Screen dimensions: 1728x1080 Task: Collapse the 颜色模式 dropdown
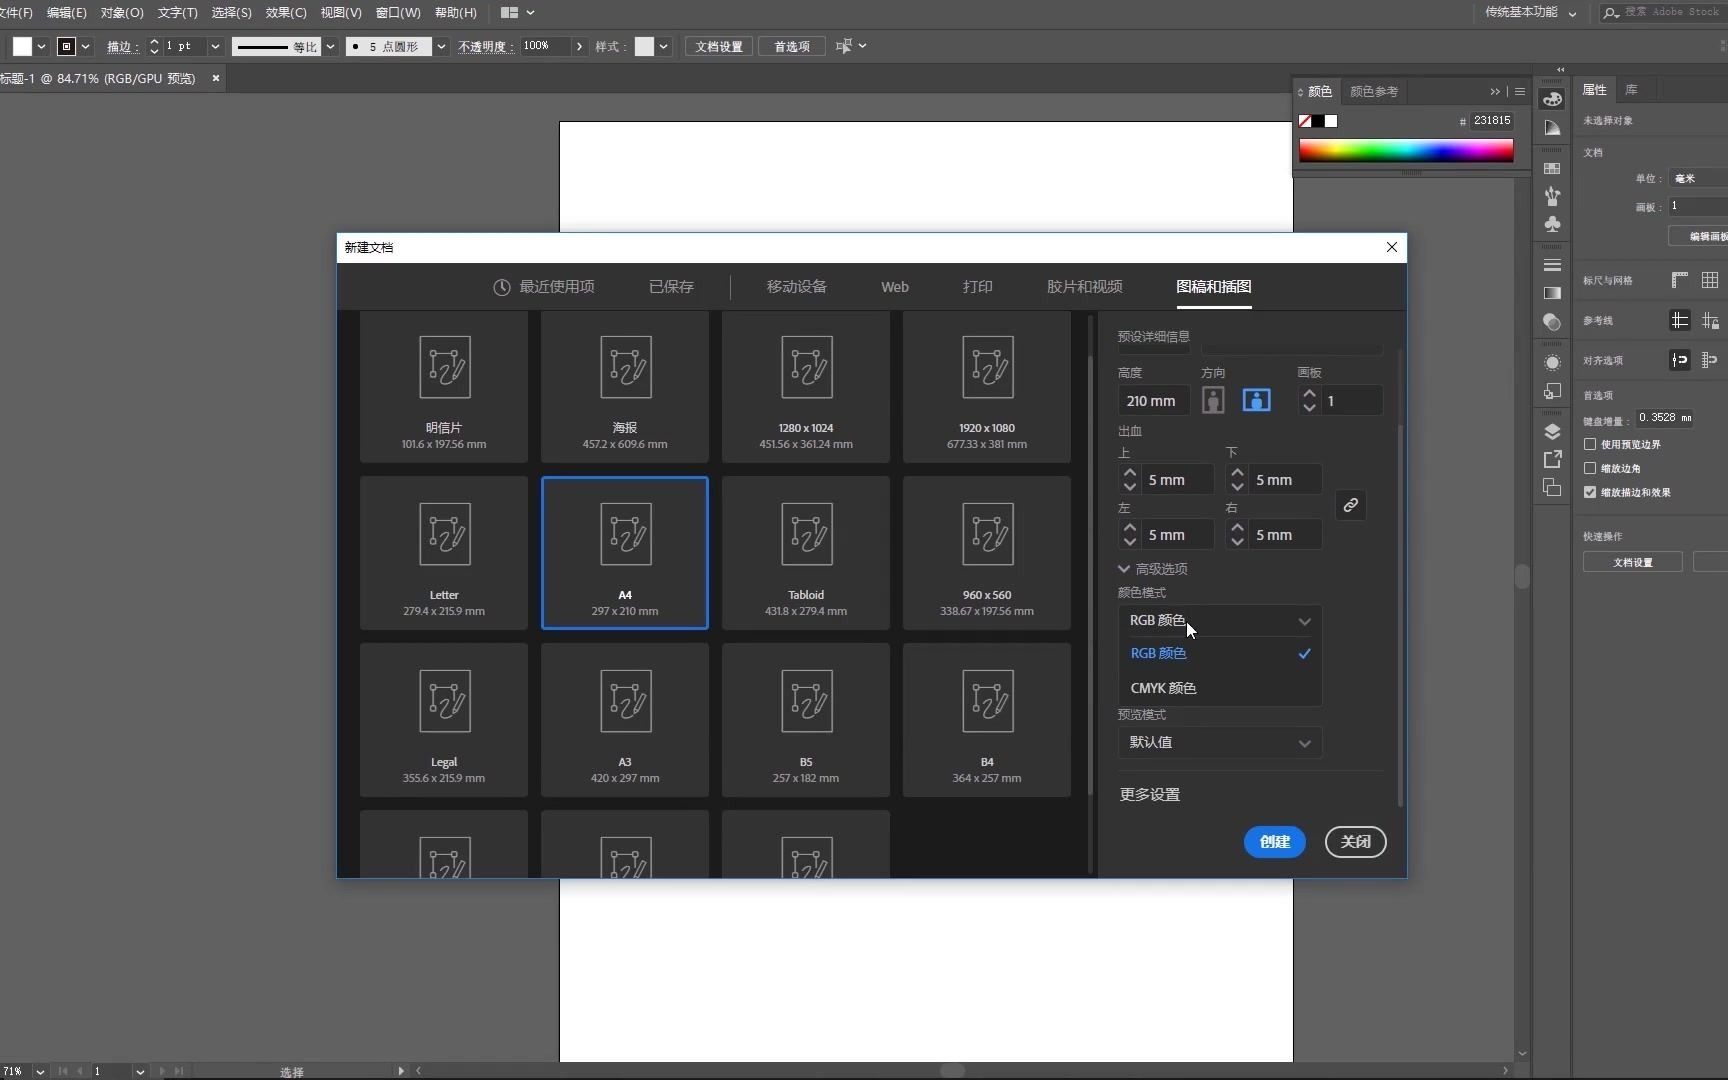pos(1220,621)
